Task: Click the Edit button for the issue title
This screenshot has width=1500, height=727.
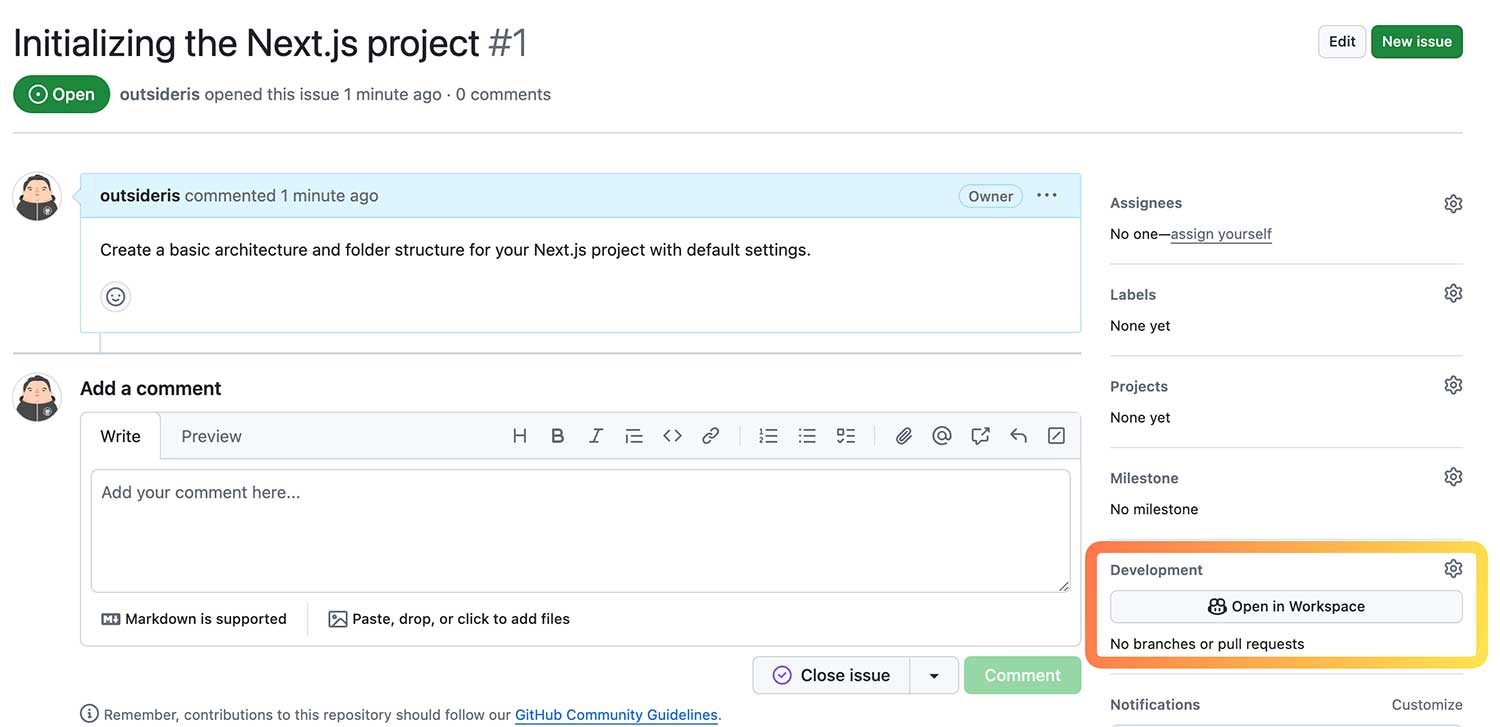Action: click(1342, 42)
